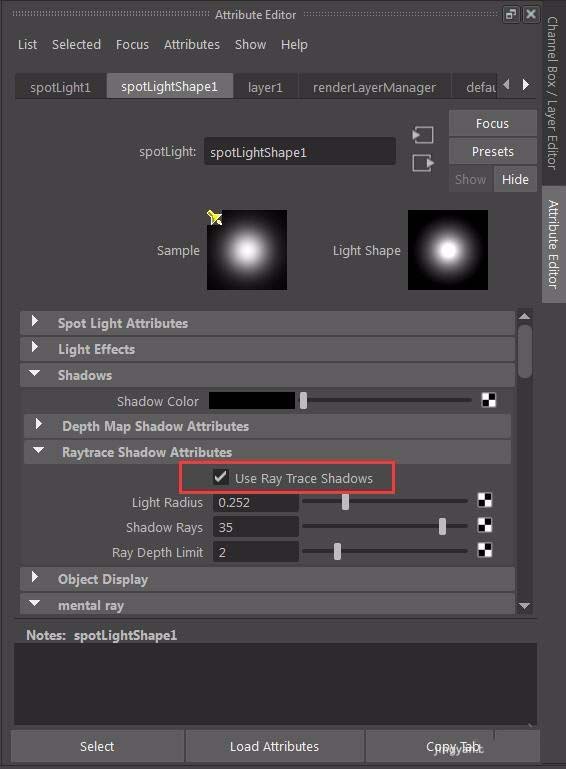The height and width of the screenshot is (769, 566).
Task: Click the Light Radius slider handle
Action: click(346, 502)
